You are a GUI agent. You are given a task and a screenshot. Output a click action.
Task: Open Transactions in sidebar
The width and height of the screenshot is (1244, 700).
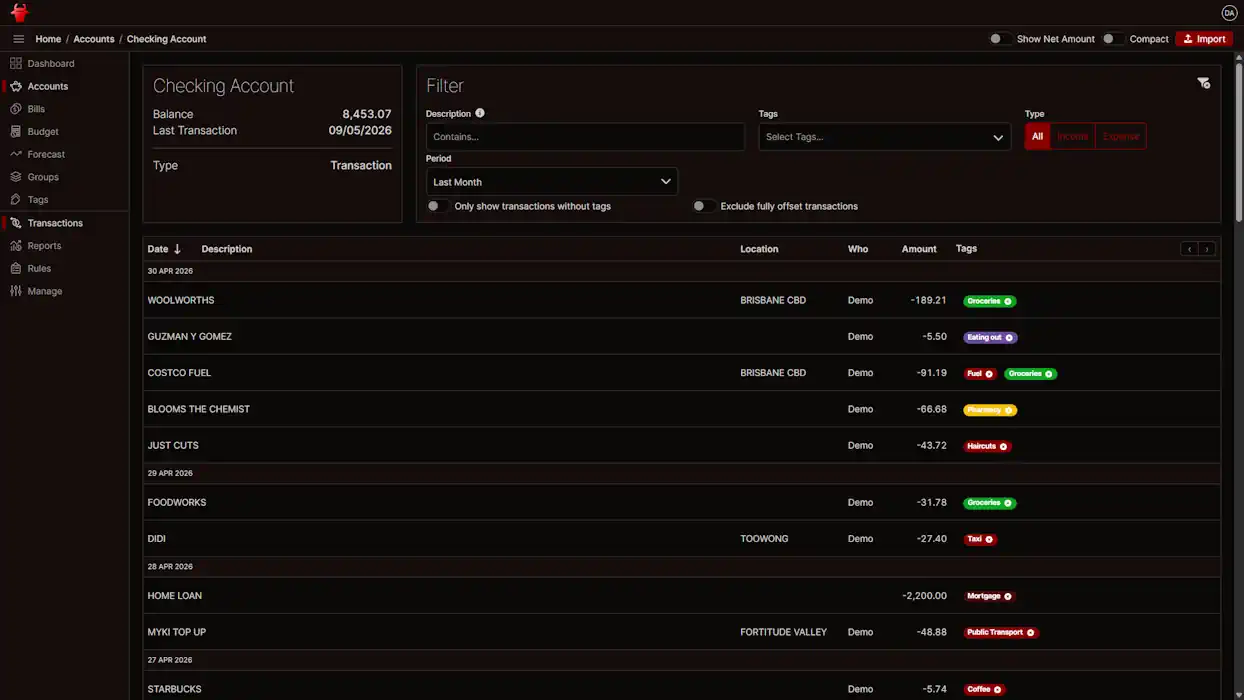55,223
